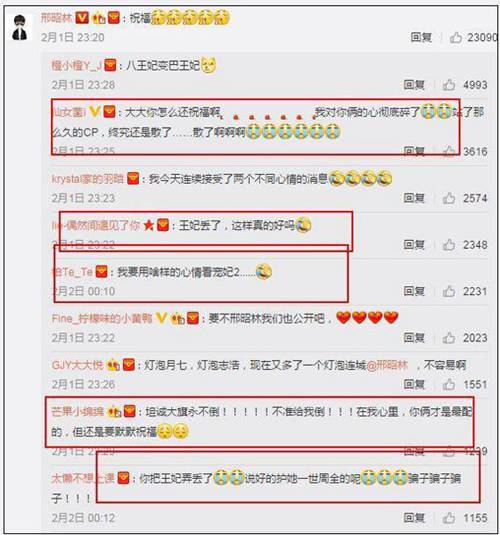
Task: Open profile of user Fine_柠檬味的小黄鸭
Action: (102, 319)
